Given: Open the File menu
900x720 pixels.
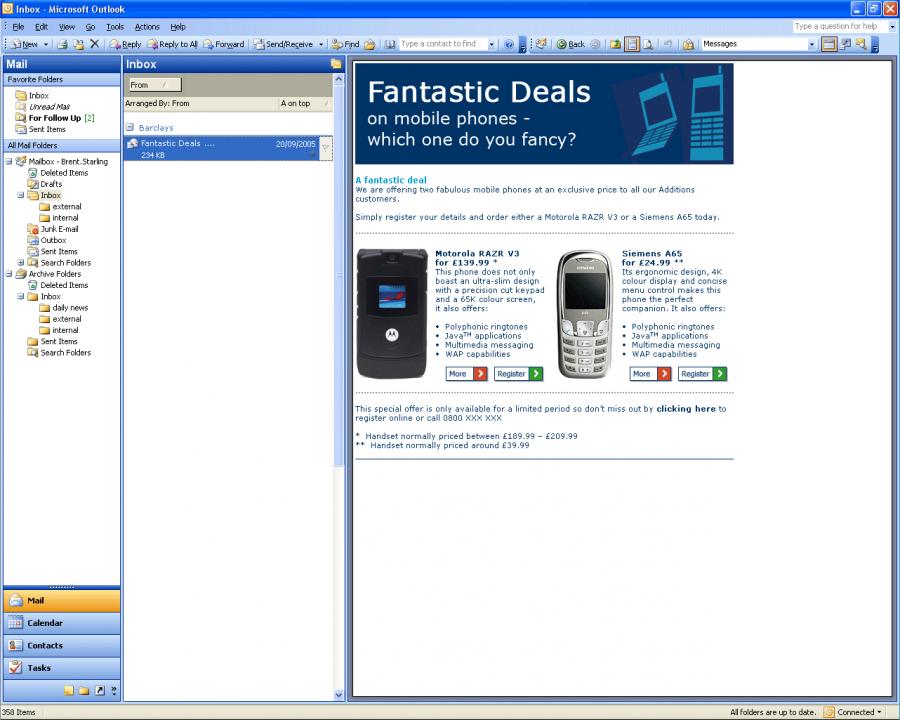Looking at the screenshot, I should 18,27.
